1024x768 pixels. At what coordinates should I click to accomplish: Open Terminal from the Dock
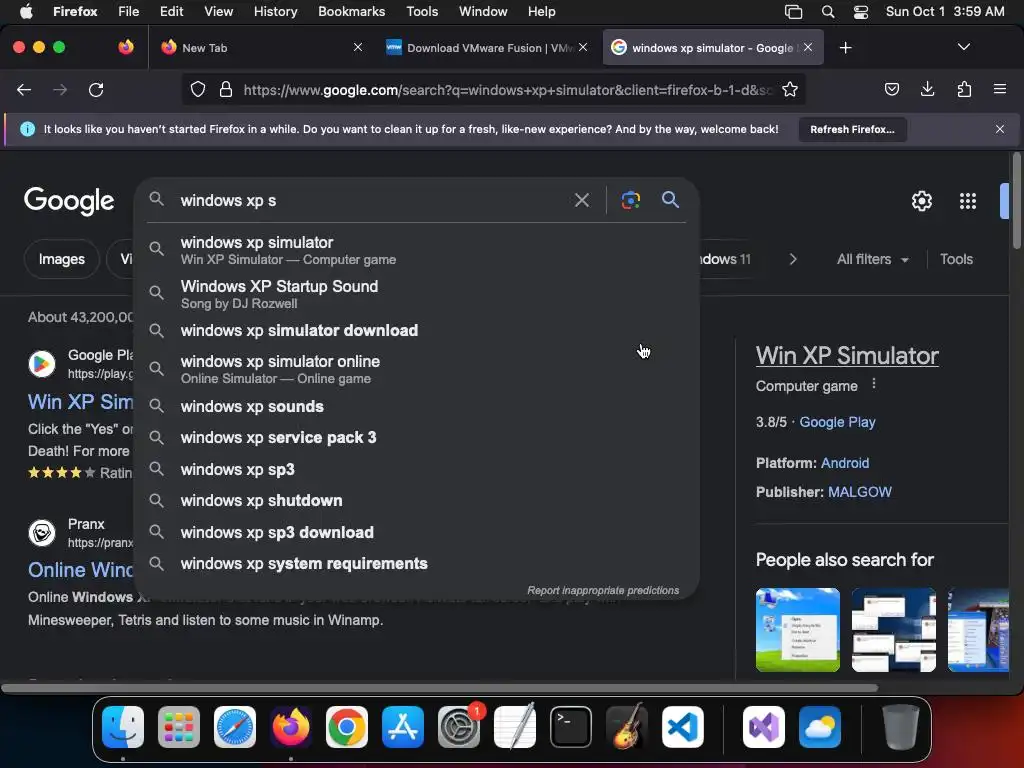tap(571, 727)
